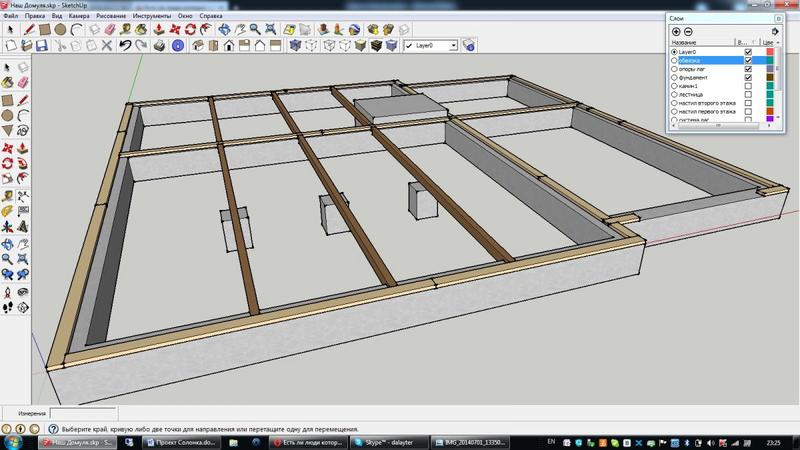Select the Zoom magnifier tool in top toolbar
The height and width of the screenshot is (450, 800).
point(253,29)
